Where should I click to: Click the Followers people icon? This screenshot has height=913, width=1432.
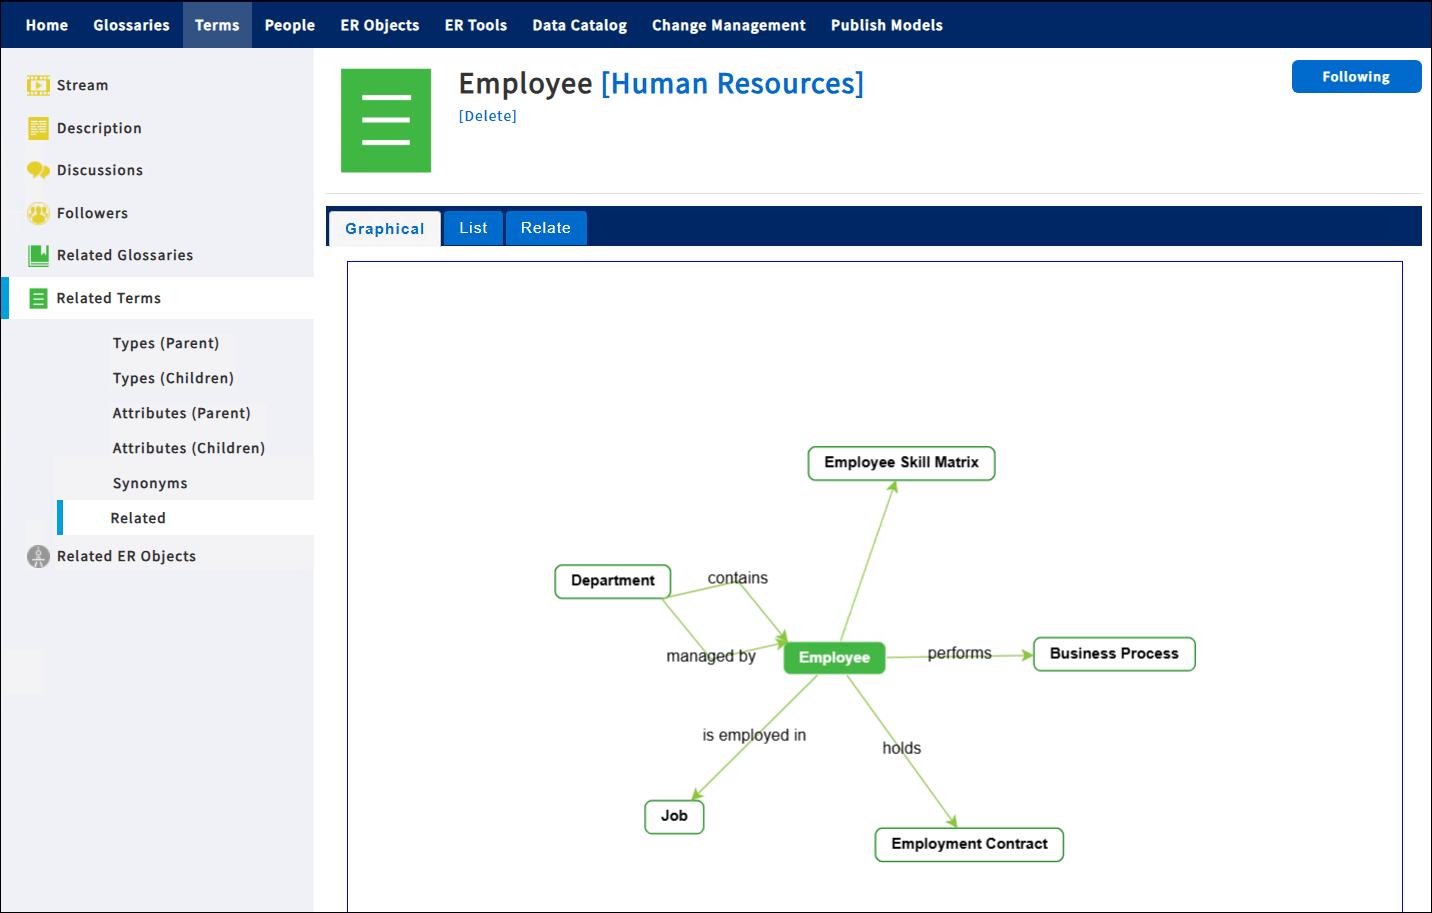[38, 213]
